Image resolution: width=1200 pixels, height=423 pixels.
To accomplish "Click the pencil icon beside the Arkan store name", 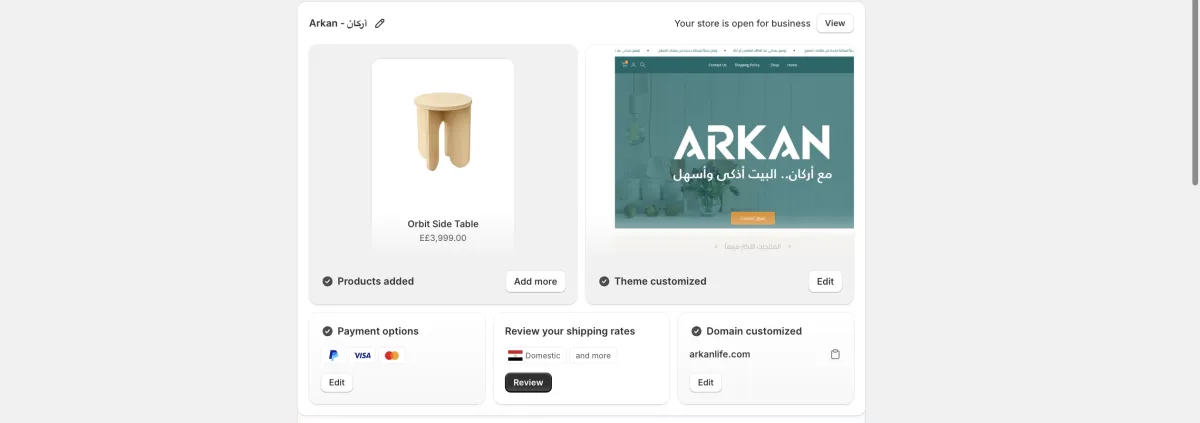I will tap(380, 23).
